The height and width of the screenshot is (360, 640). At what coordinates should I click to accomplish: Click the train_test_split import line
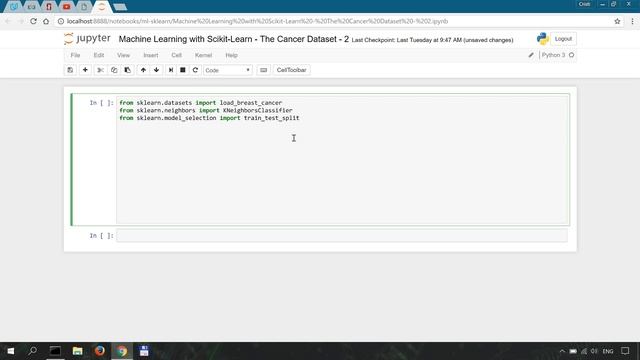point(209,118)
